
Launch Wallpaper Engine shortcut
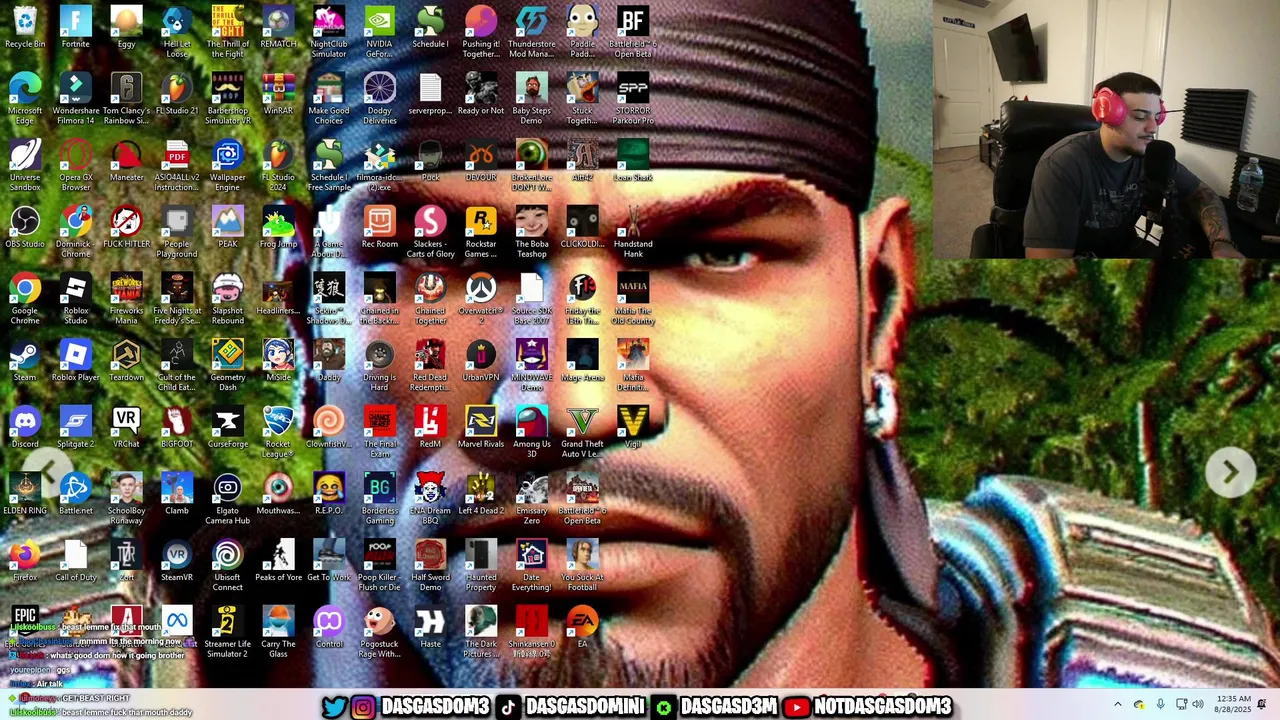click(227, 165)
